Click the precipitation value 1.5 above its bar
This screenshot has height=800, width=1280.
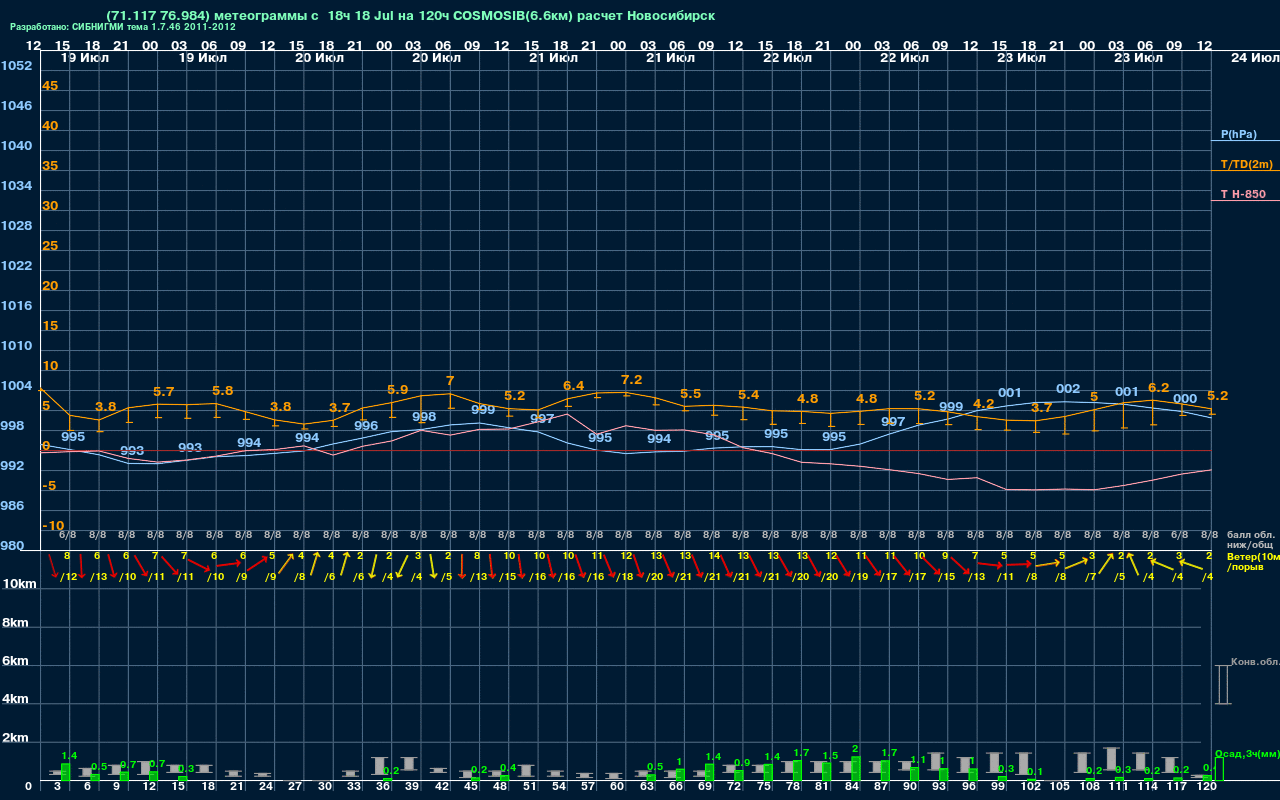pos(830,756)
